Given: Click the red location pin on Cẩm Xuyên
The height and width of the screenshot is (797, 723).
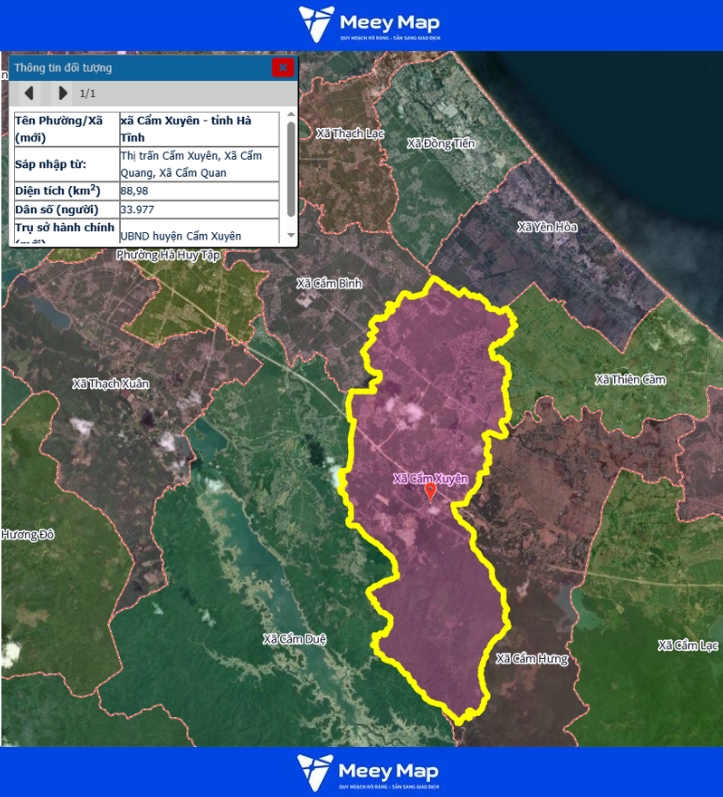Looking at the screenshot, I should [431, 492].
